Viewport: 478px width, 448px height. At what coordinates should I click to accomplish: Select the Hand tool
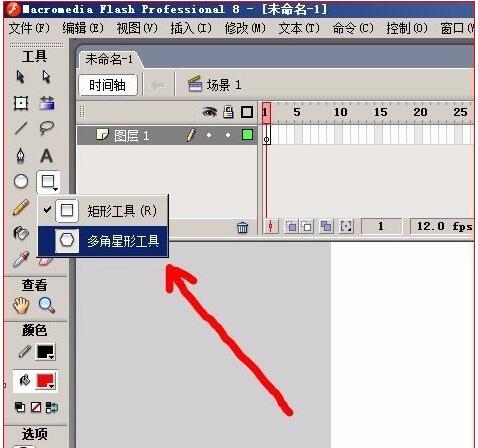(x=21, y=305)
